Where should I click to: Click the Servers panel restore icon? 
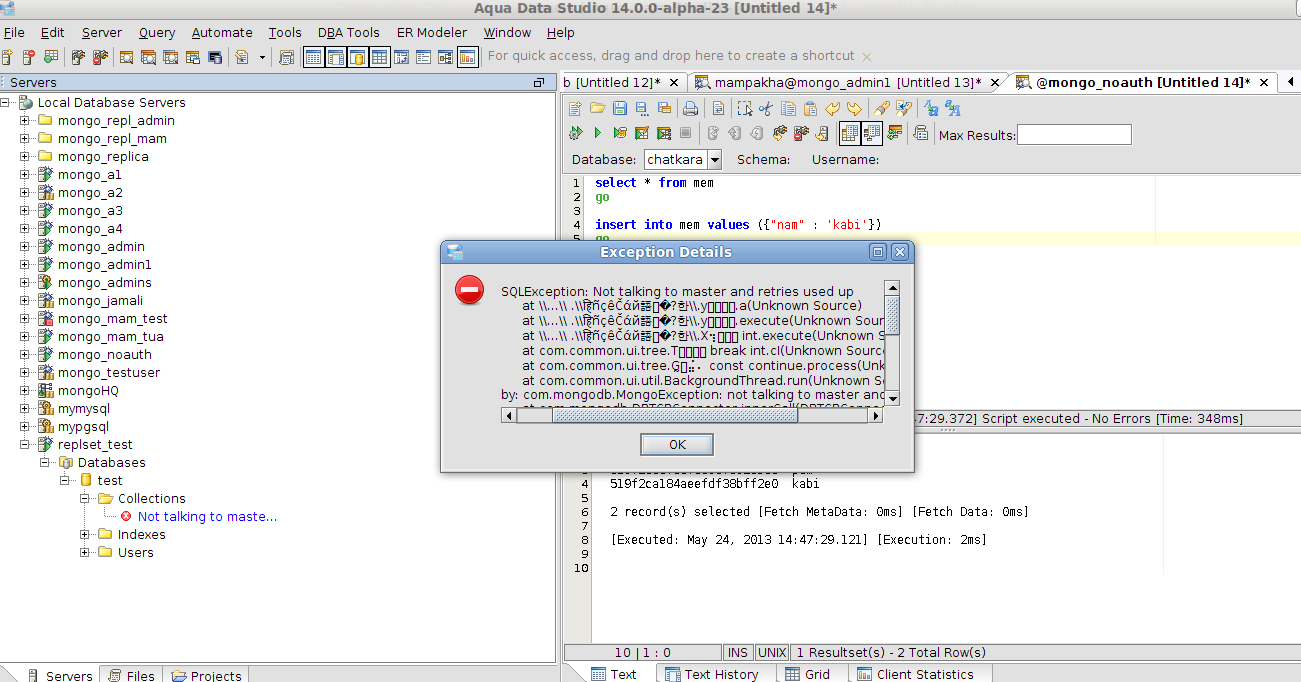pyautogui.click(x=539, y=82)
